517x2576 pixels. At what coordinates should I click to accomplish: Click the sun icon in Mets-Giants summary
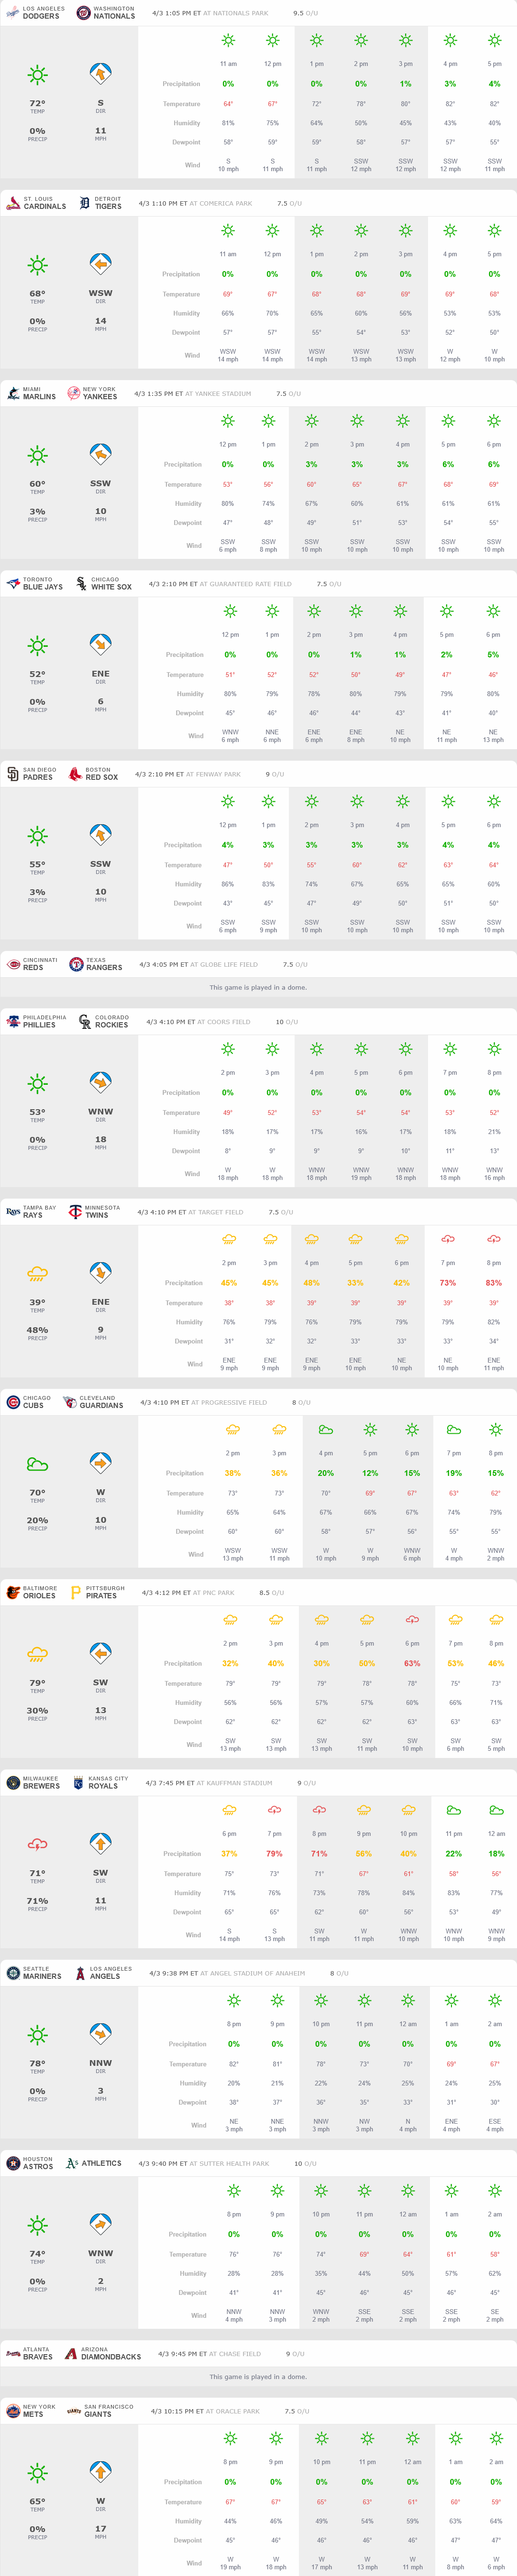coord(37,2465)
